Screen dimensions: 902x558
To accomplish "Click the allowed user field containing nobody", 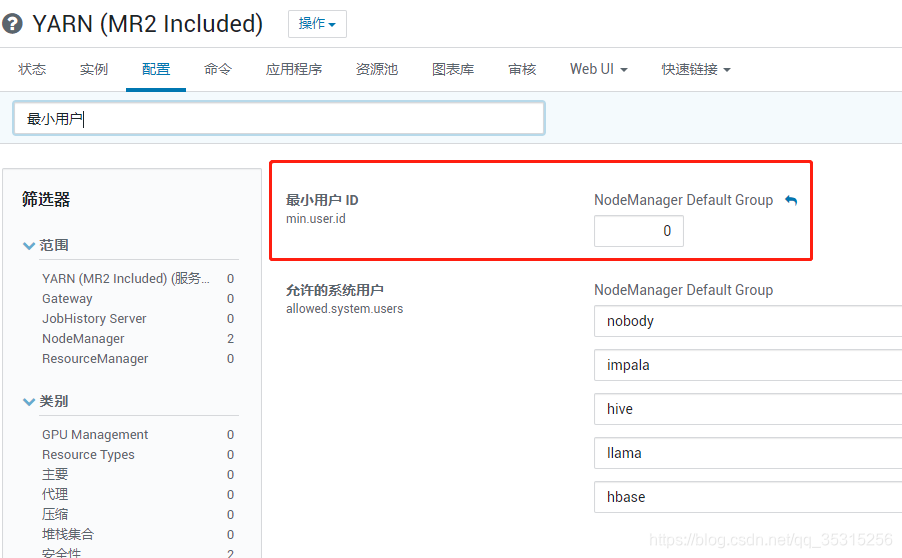I will coord(748,321).
